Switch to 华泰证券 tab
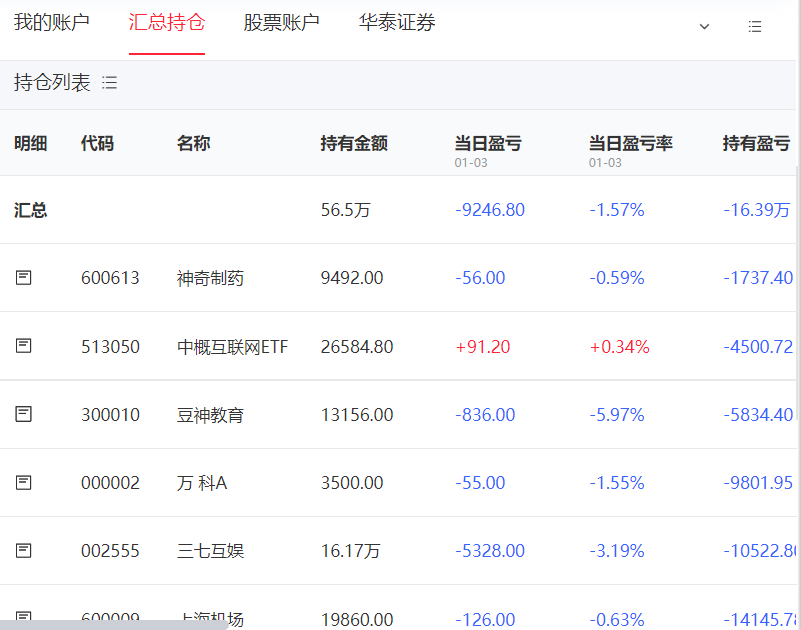 click(397, 23)
